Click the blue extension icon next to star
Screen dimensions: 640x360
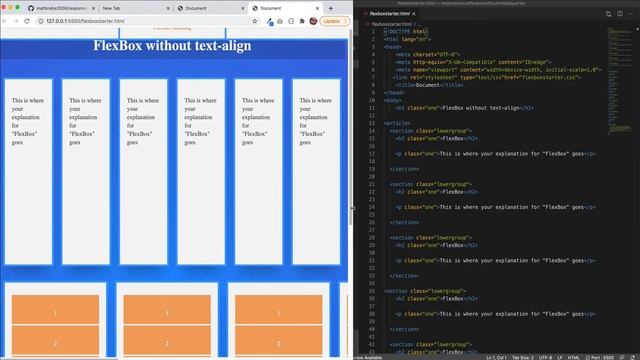click(270, 22)
